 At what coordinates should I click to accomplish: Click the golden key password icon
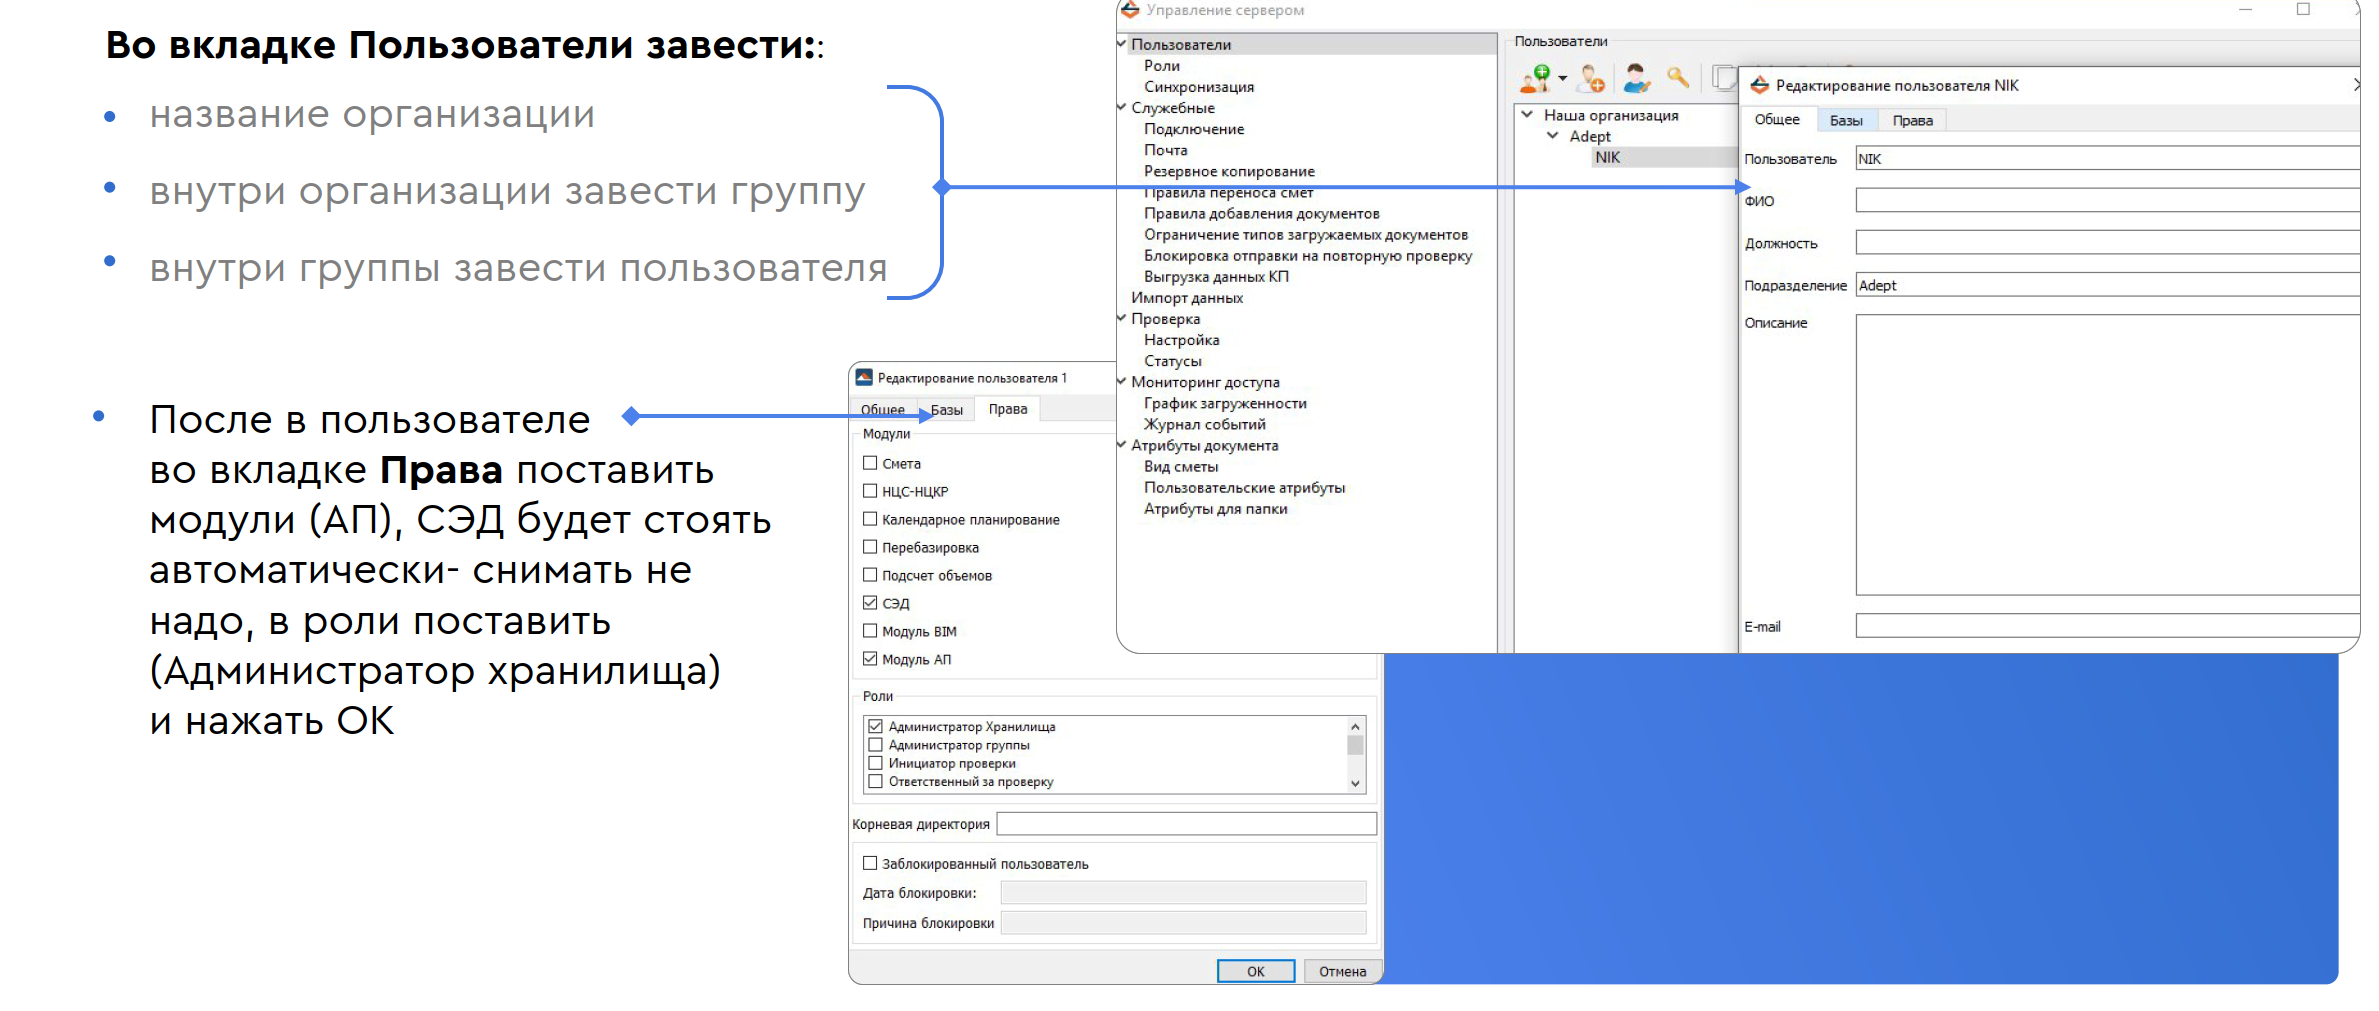pyautogui.click(x=1679, y=76)
